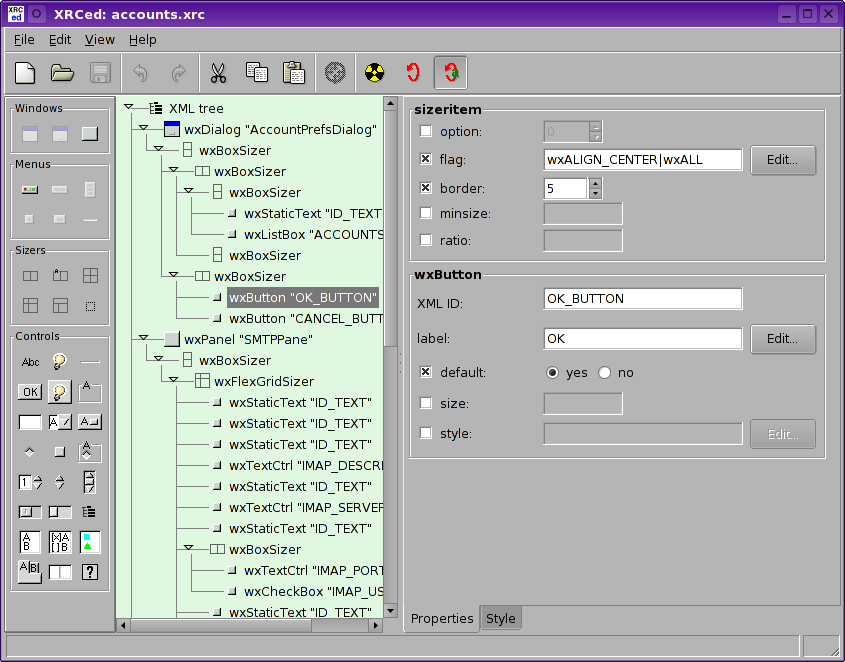Uncheck the border checkbox
This screenshot has width=845, height=662.
(426, 188)
